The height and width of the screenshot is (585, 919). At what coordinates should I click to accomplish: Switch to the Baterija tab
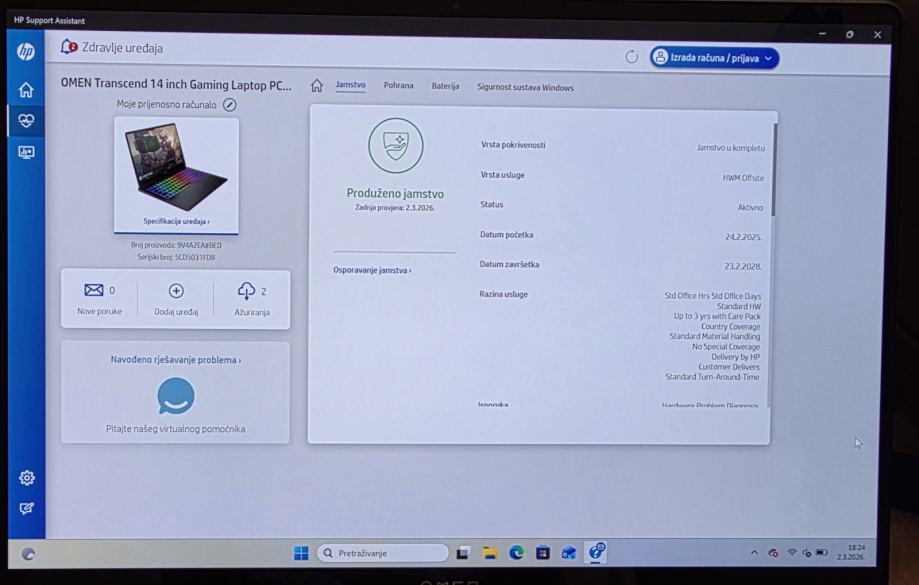[x=445, y=86]
